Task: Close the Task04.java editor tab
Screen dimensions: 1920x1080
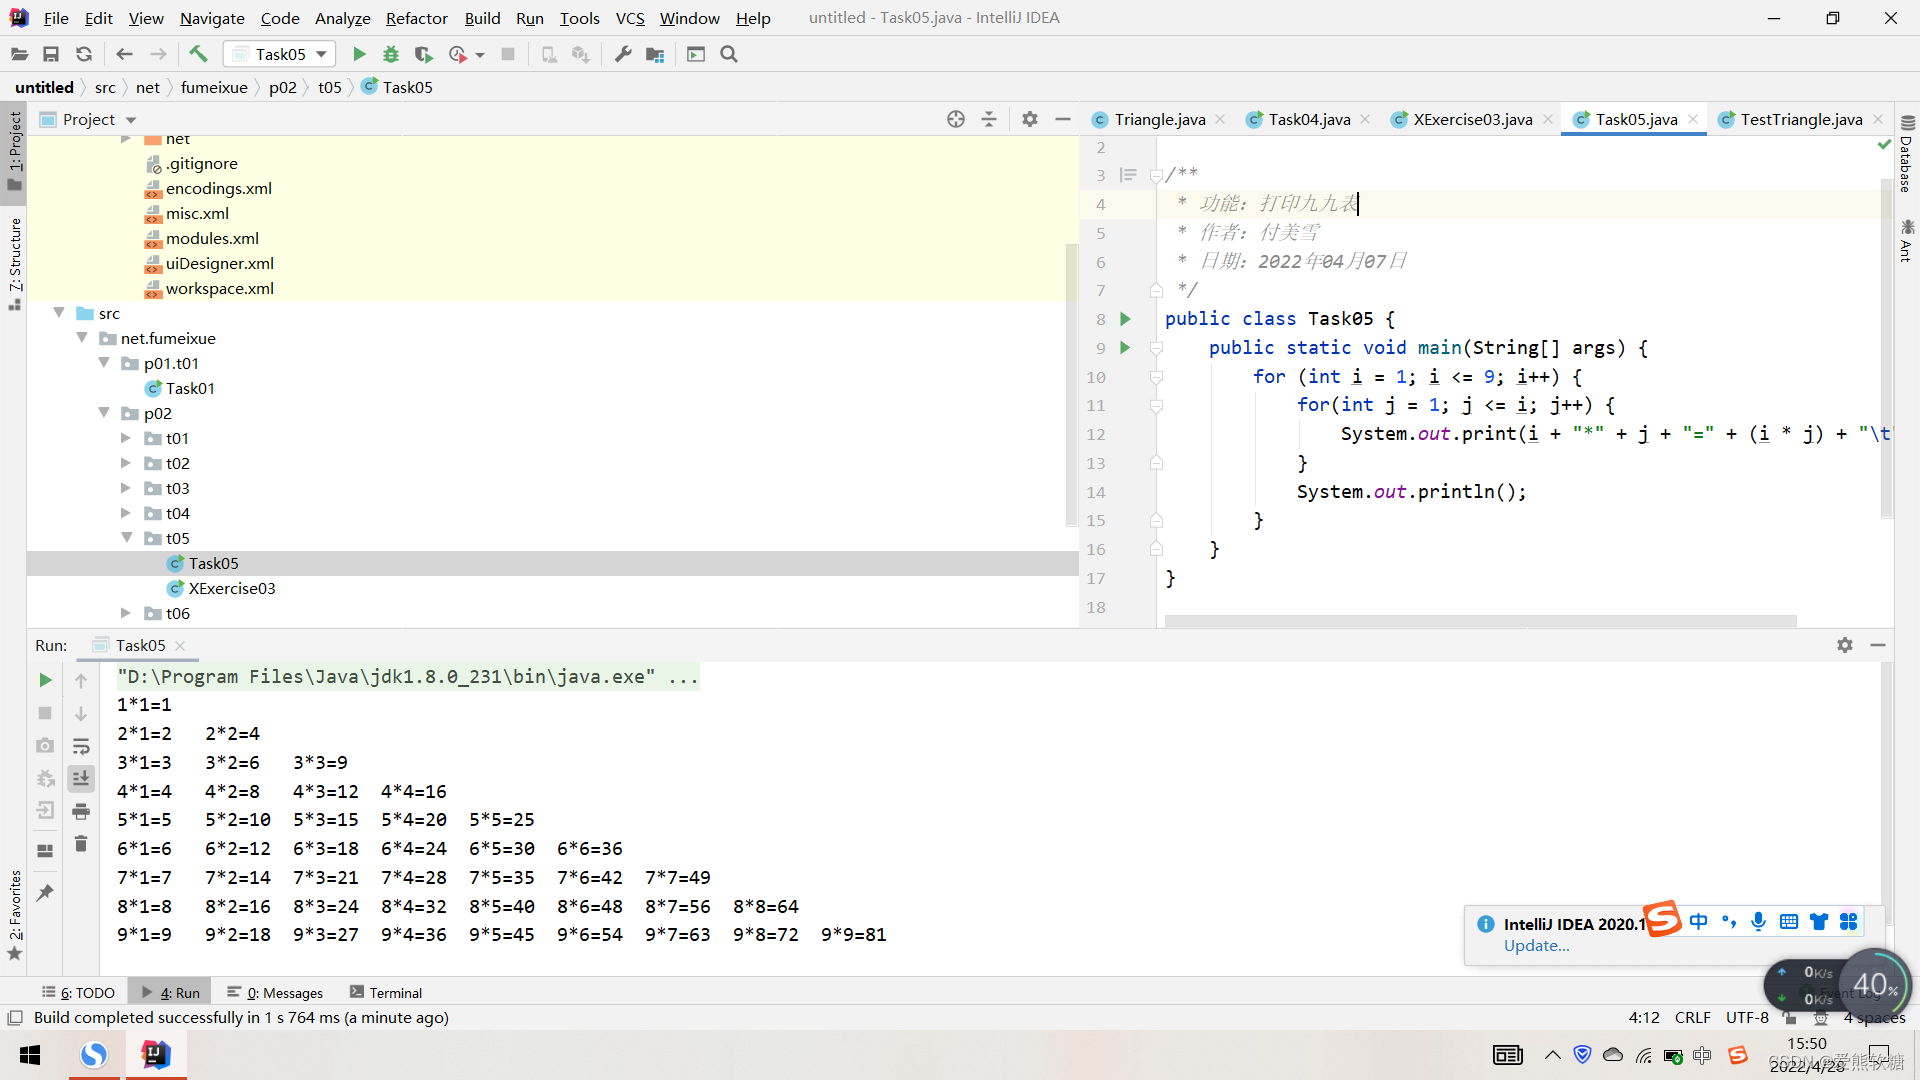Action: (1365, 119)
